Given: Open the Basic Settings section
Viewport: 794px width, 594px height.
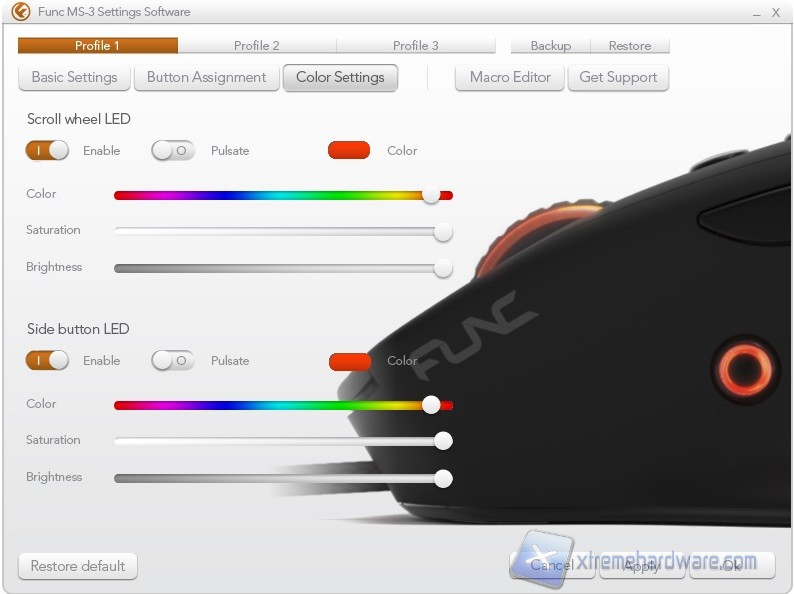Looking at the screenshot, I should pyautogui.click(x=74, y=77).
